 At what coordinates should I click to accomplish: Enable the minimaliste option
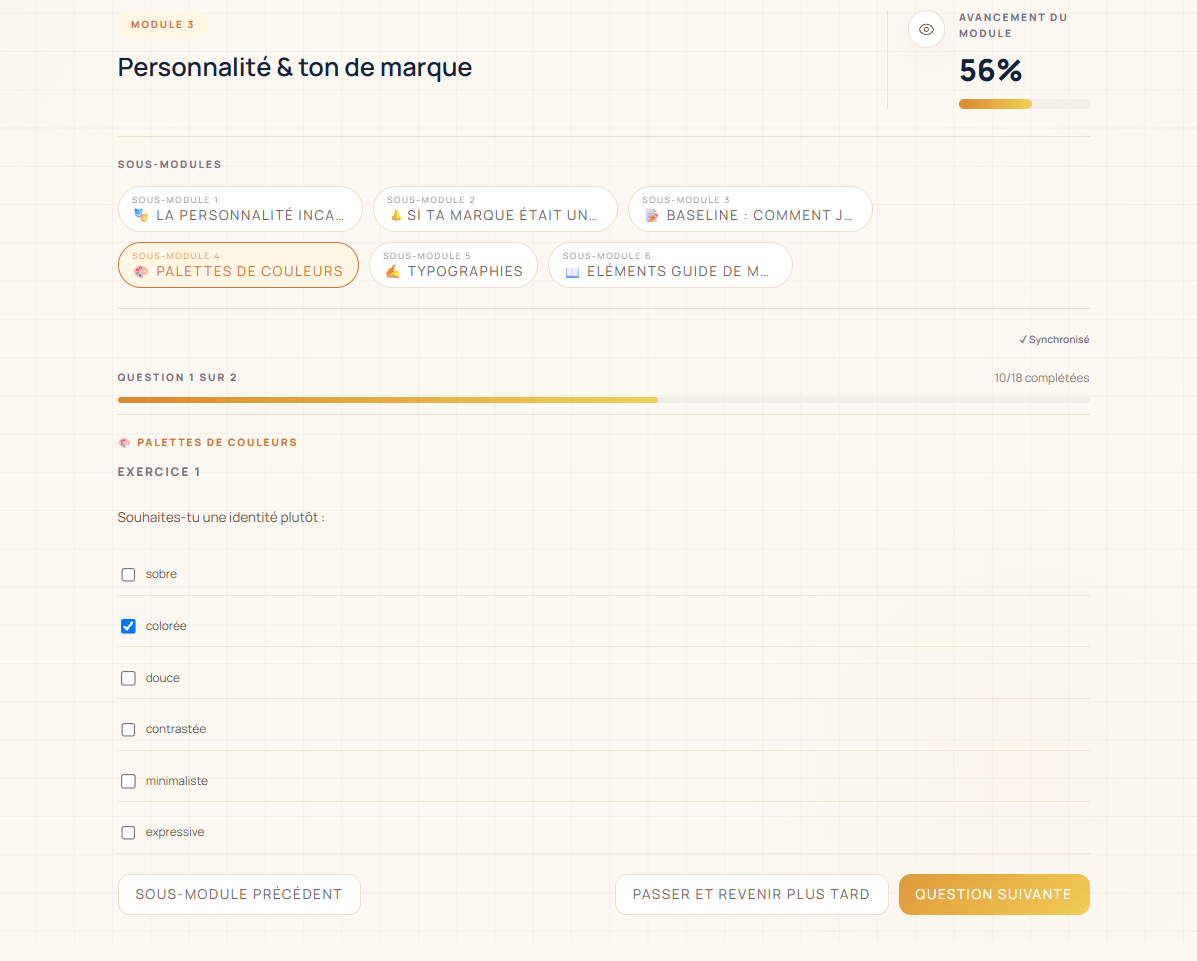[x=128, y=781]
